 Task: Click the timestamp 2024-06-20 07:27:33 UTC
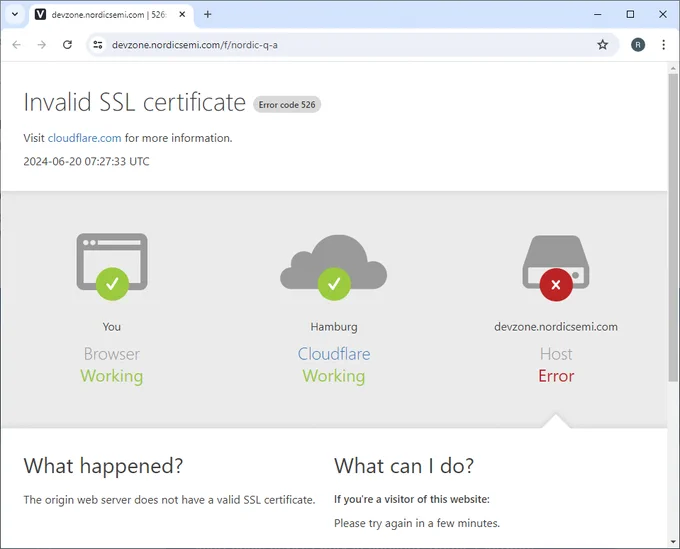click(86, 161)
